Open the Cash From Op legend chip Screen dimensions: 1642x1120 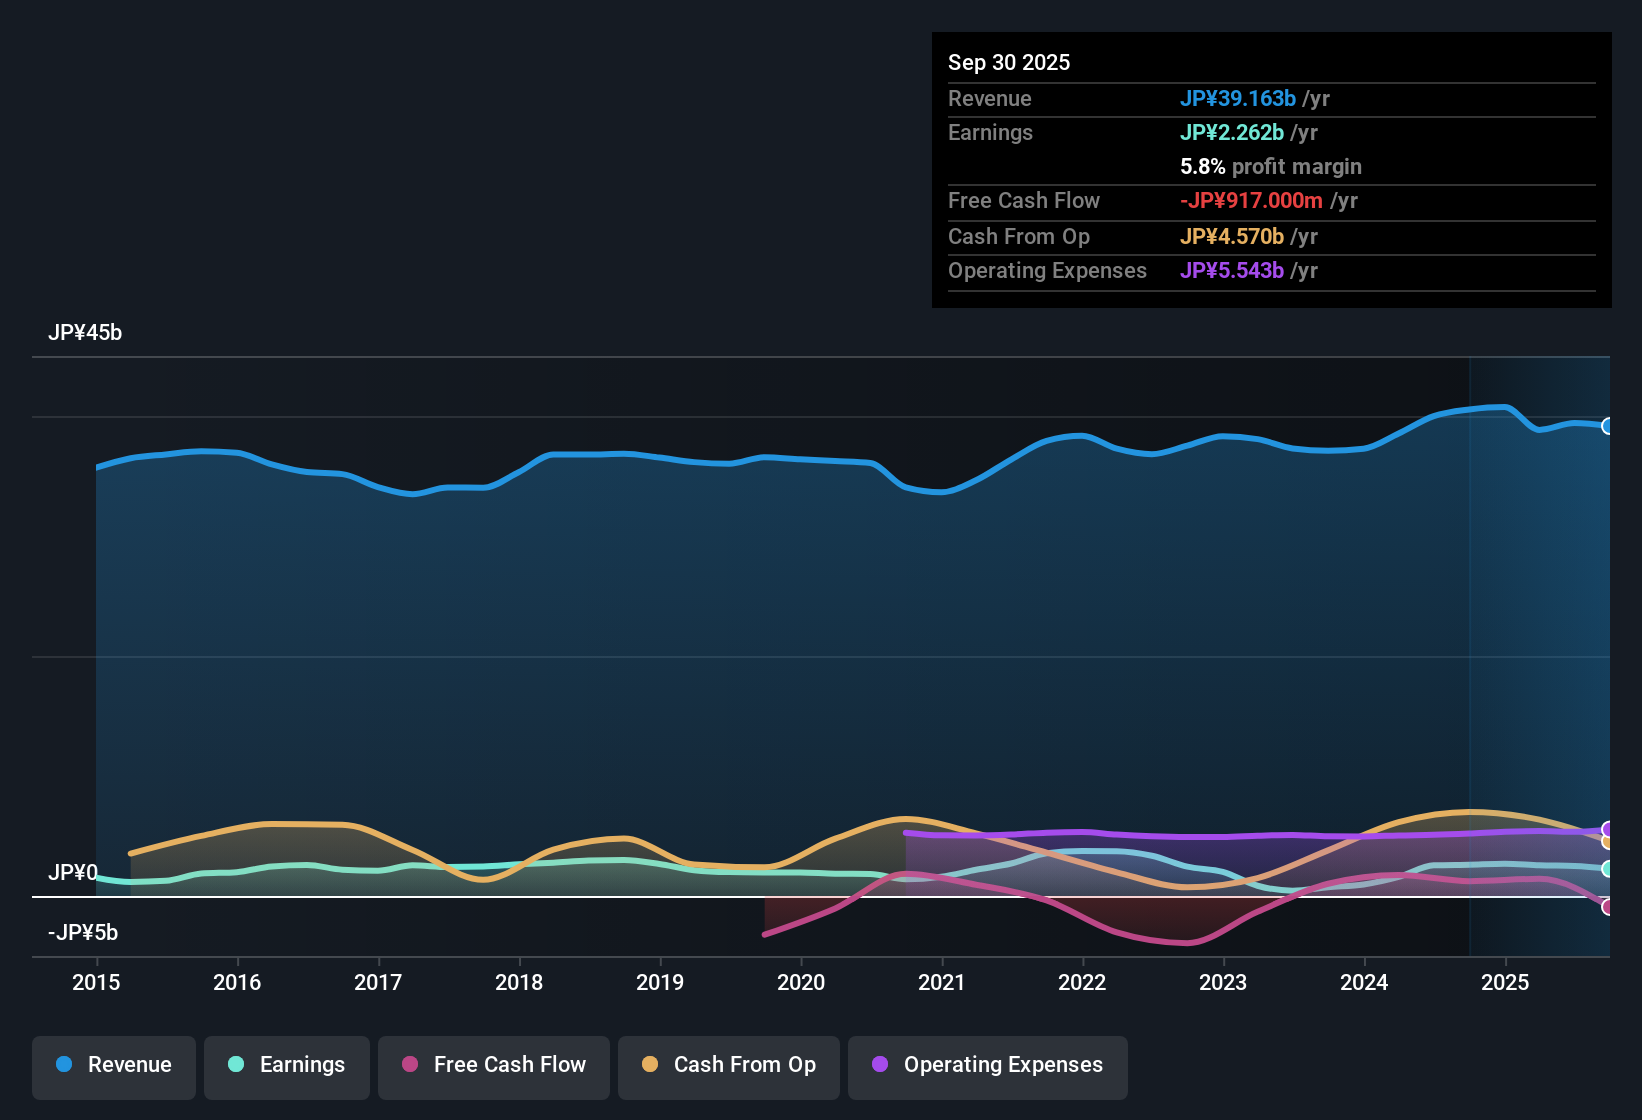tap(728, 1065)
